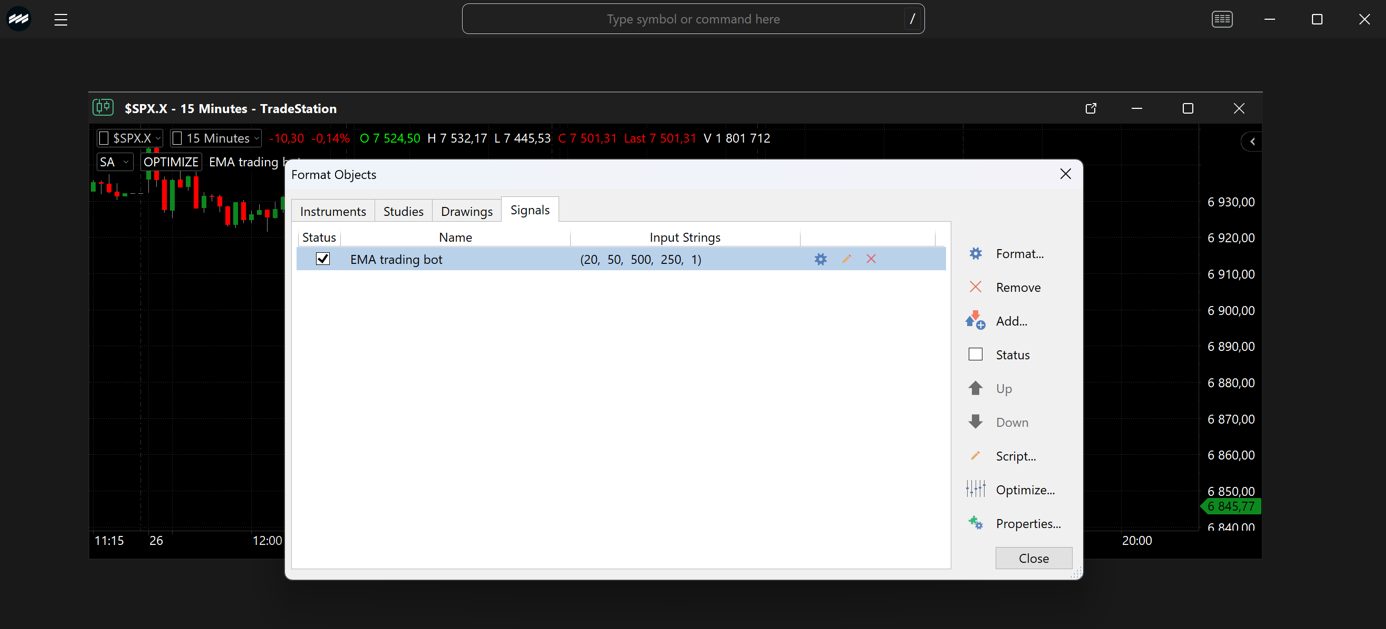The height and width of the screenshot is (629, 1386).
Task: Click the 20:00 time axis label
Action: pos(1137,540)
